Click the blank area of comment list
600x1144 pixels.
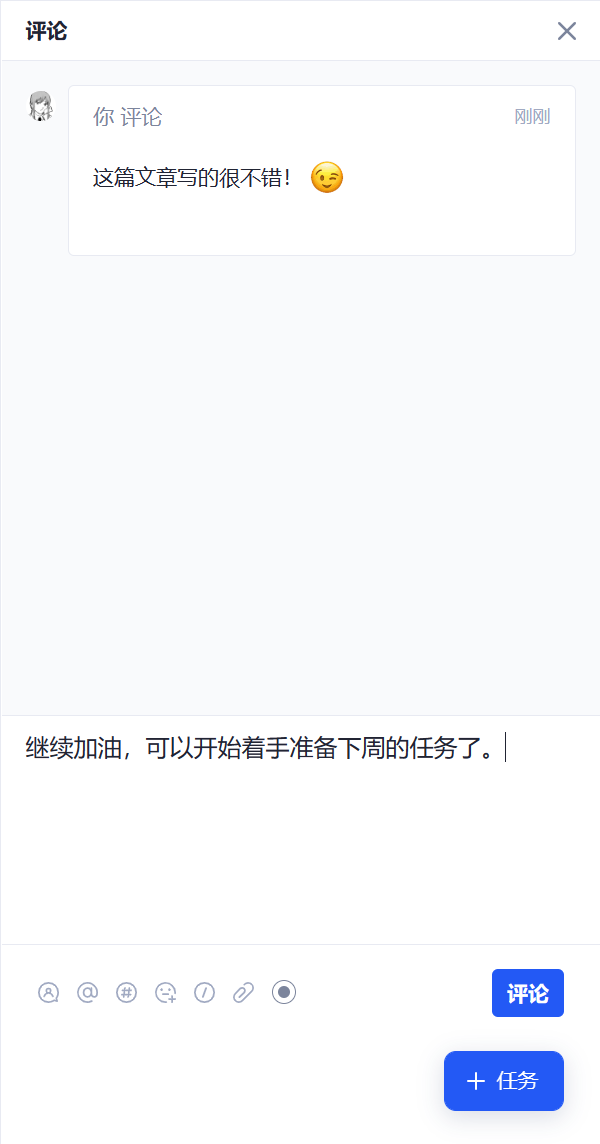point(300,482)
